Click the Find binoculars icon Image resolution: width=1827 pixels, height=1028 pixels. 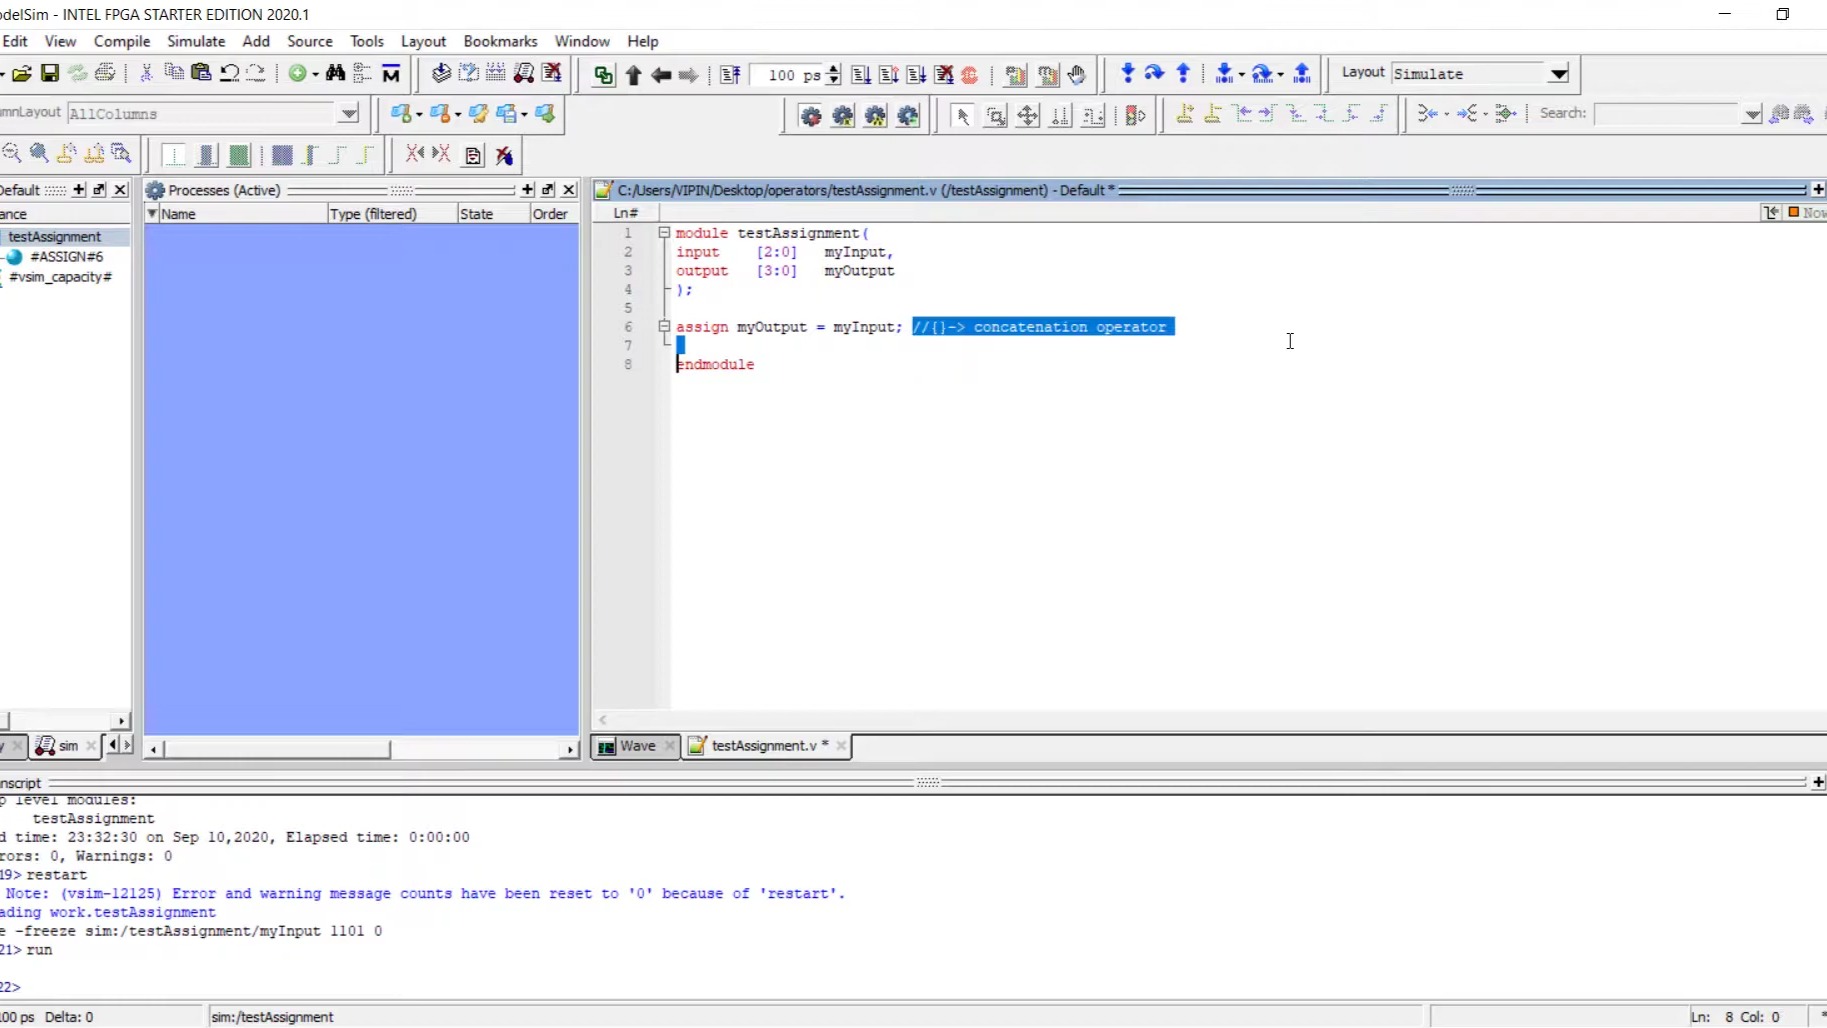coord(335,74)
